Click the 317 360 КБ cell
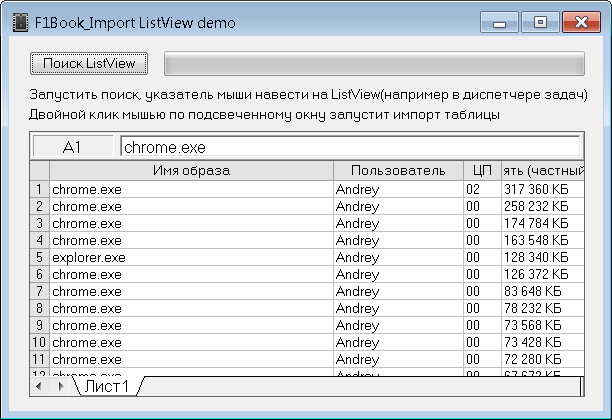This screenshot has width=612, height=420. click(x=543, y=189)
